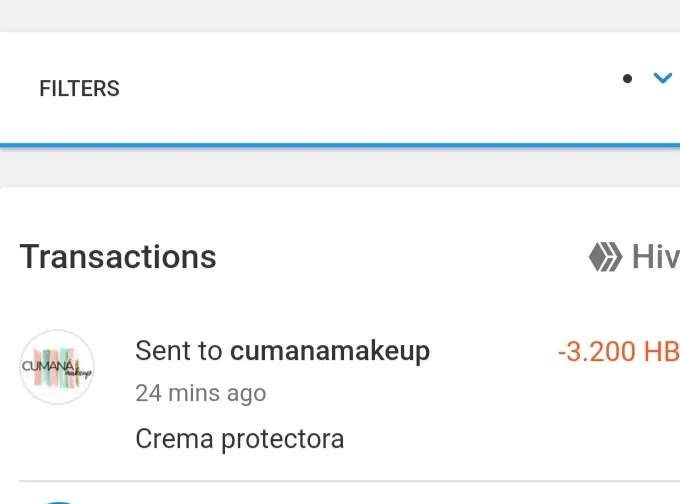Image resolution: width=680 pixels, height=504 pixels.
Task: Expand the Filters panel with the blue chevron
Action: pos(663,79)
